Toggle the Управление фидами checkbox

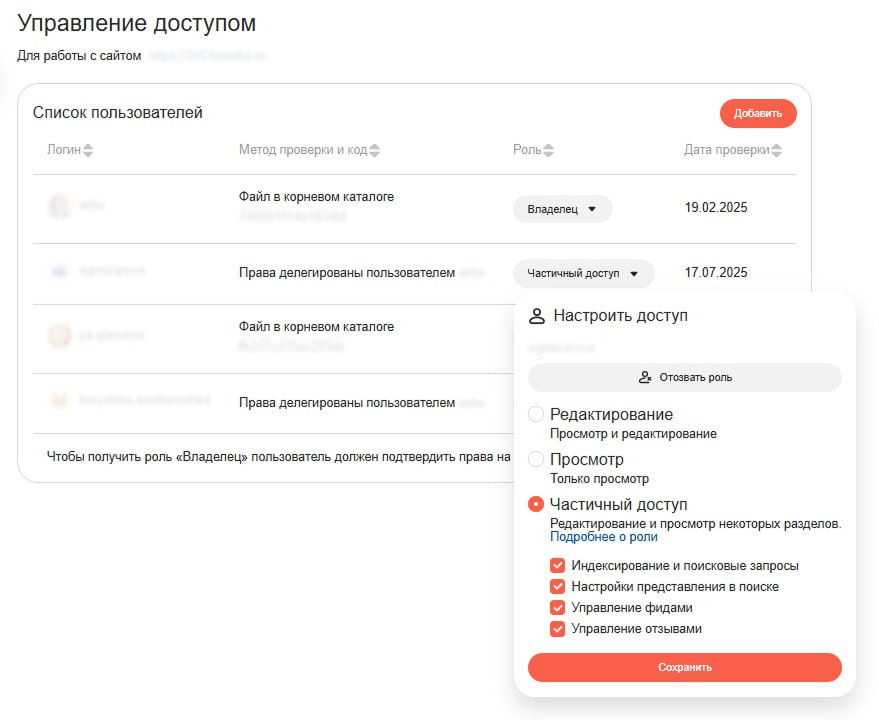click(558, 608)
